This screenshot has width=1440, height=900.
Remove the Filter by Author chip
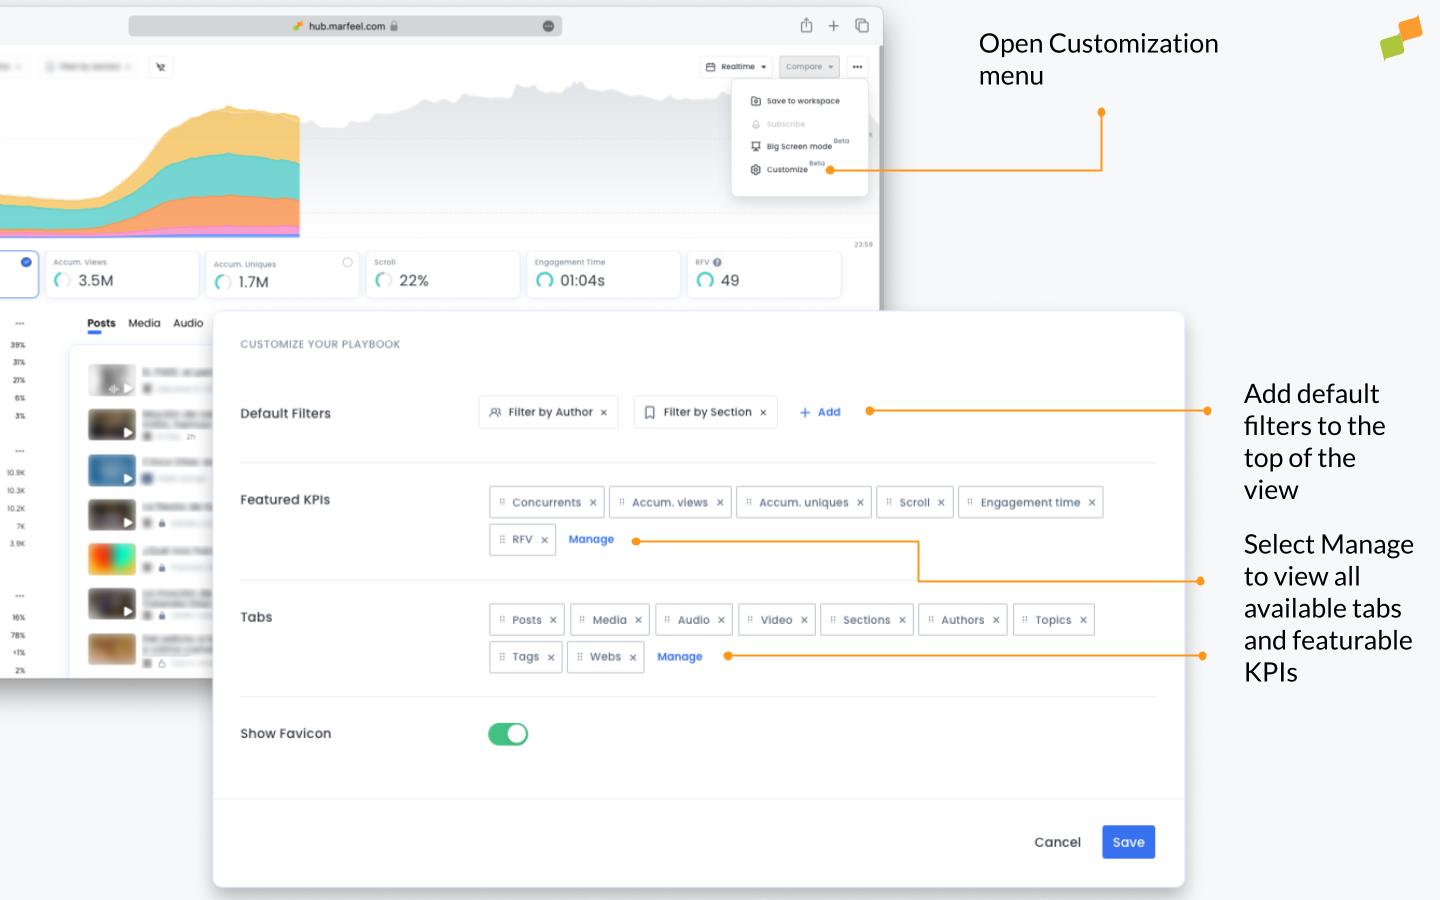click(x=604, y=413)
